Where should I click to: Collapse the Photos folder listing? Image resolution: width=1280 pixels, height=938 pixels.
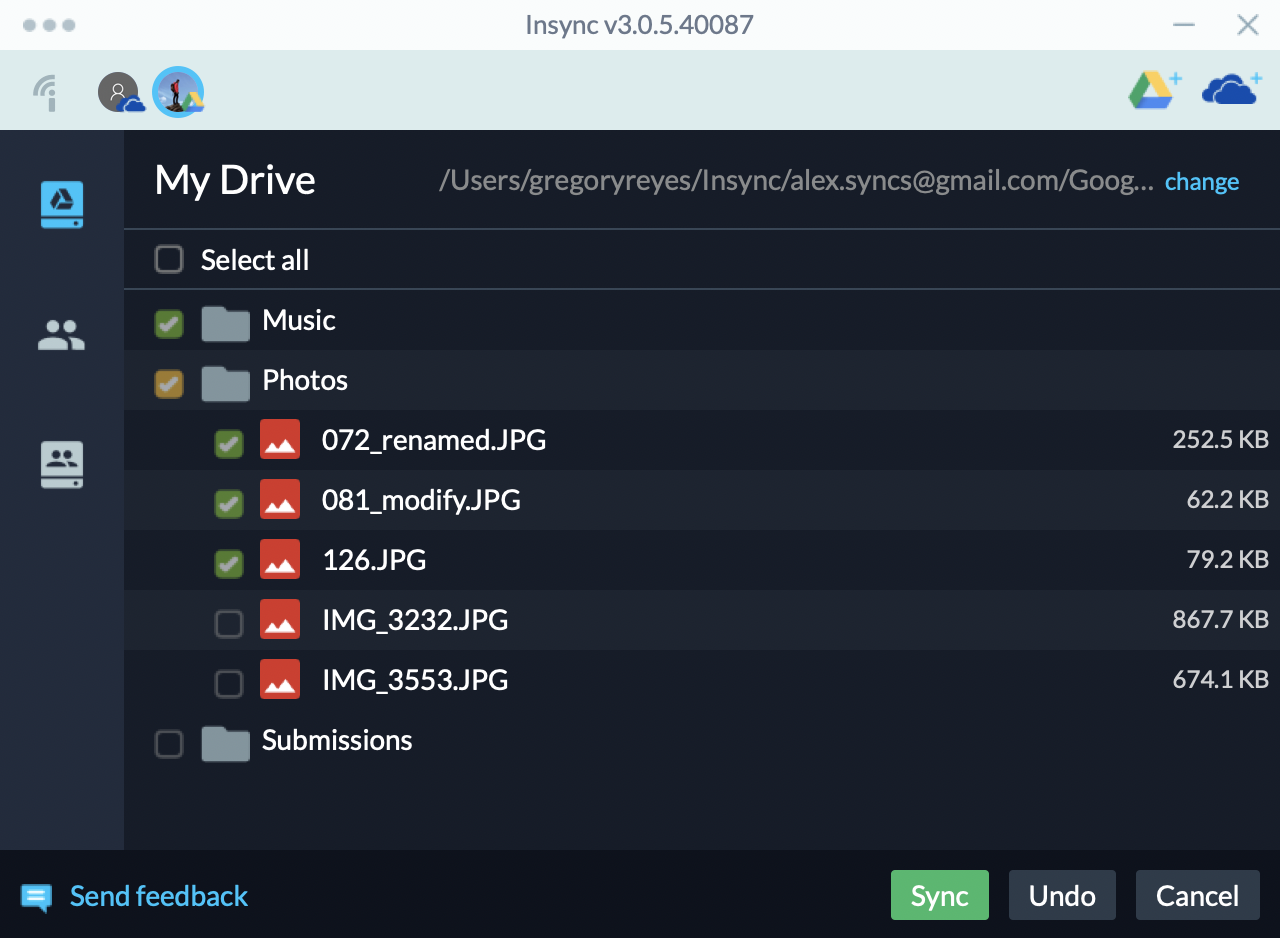(x=225, y=380)
